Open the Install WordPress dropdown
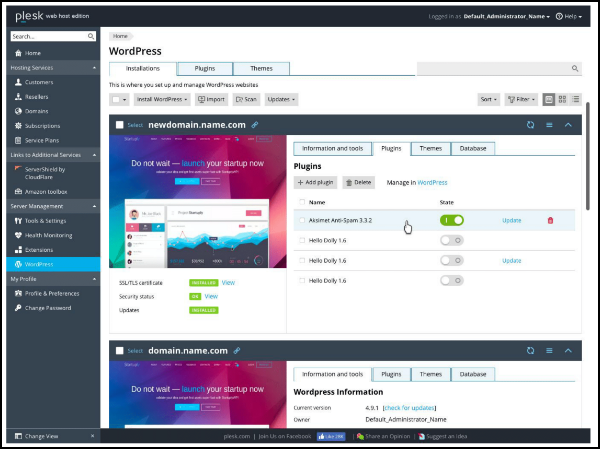This screenshot has width=600, height=449. [162, 100]
